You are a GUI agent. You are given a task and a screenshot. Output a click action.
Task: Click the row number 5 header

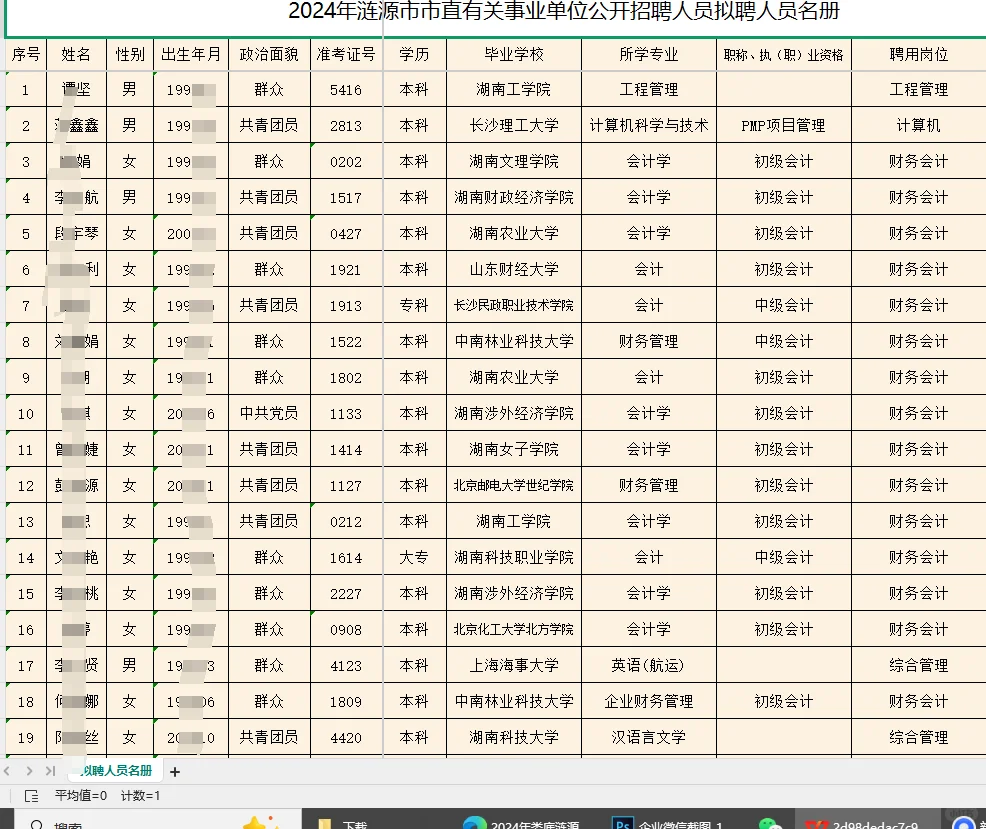tap(25, 233)
